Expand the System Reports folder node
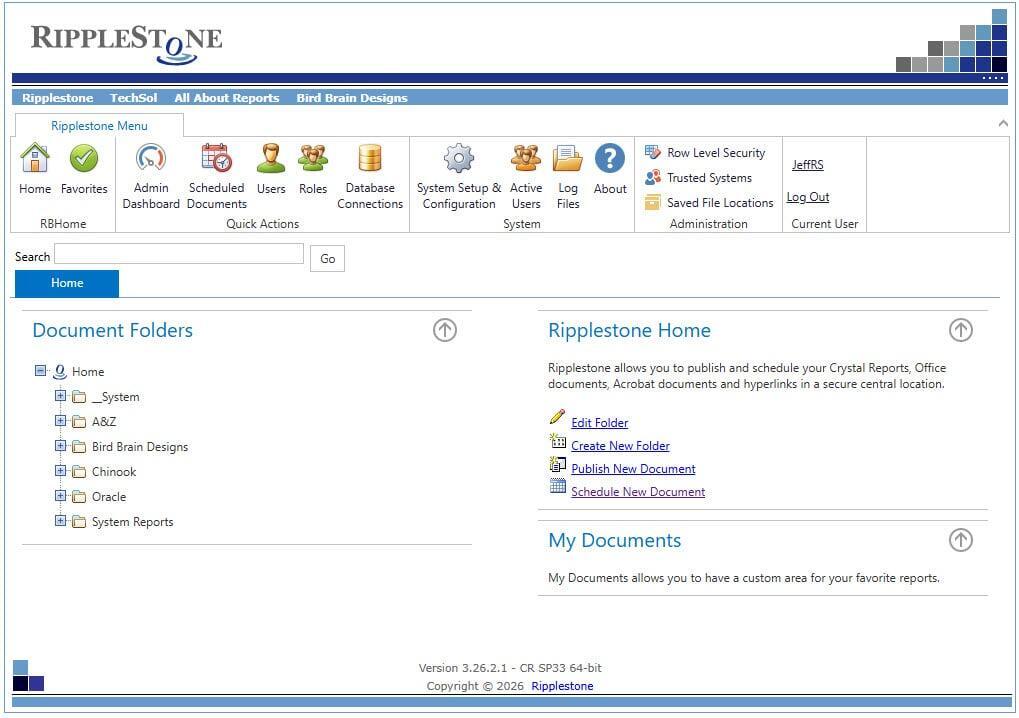Viewport: 1019px width, 718px height. [60, 521]
